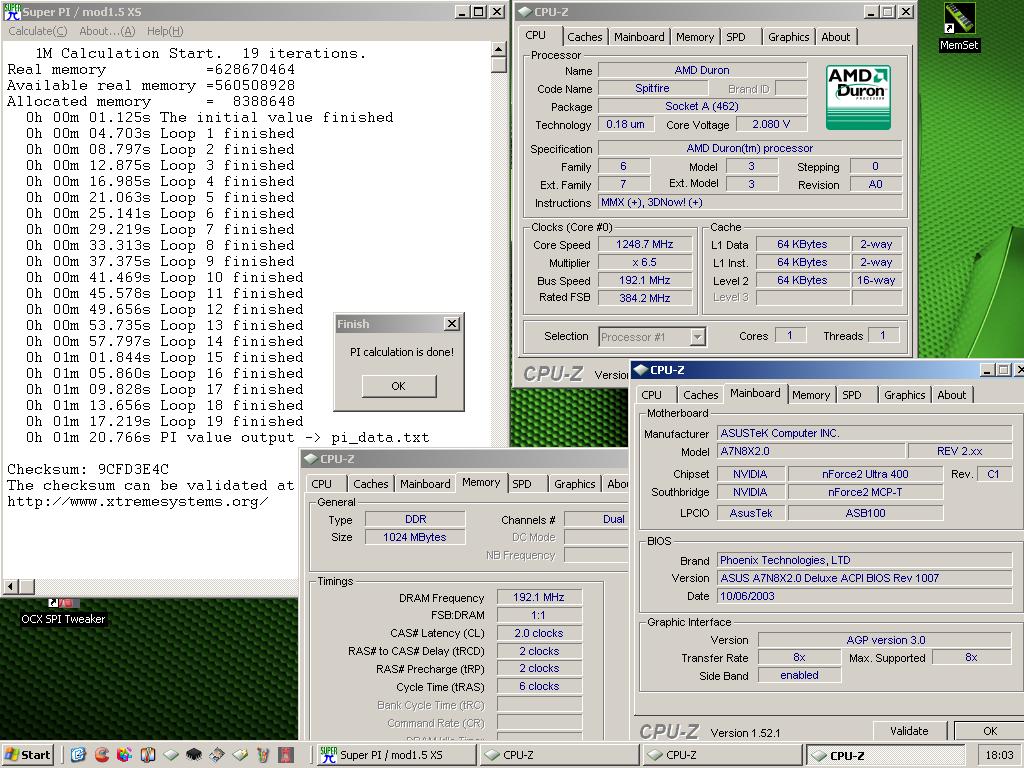Click the red C-shaped quick launch icon
1024x768 pixels.
click(x=102, y=755)
